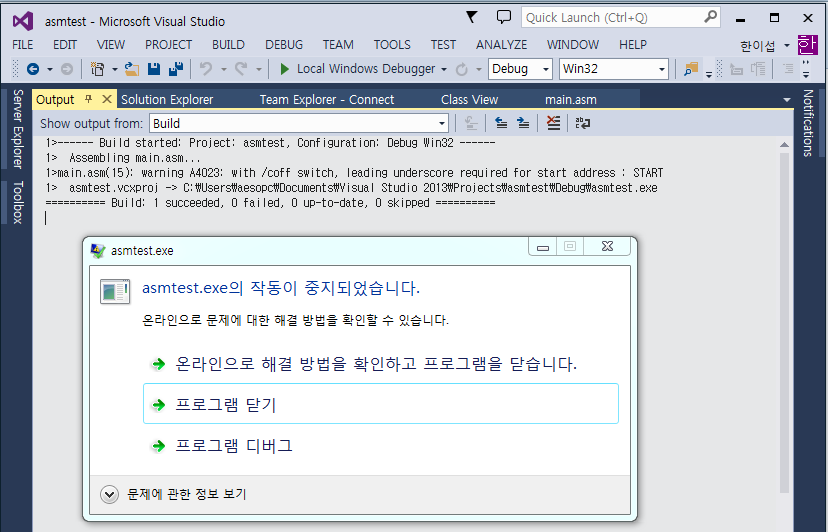Screen dimensions: 828x532
Task: Click '프로그램 닫기' to close the program
Action: tap(226, 404)
